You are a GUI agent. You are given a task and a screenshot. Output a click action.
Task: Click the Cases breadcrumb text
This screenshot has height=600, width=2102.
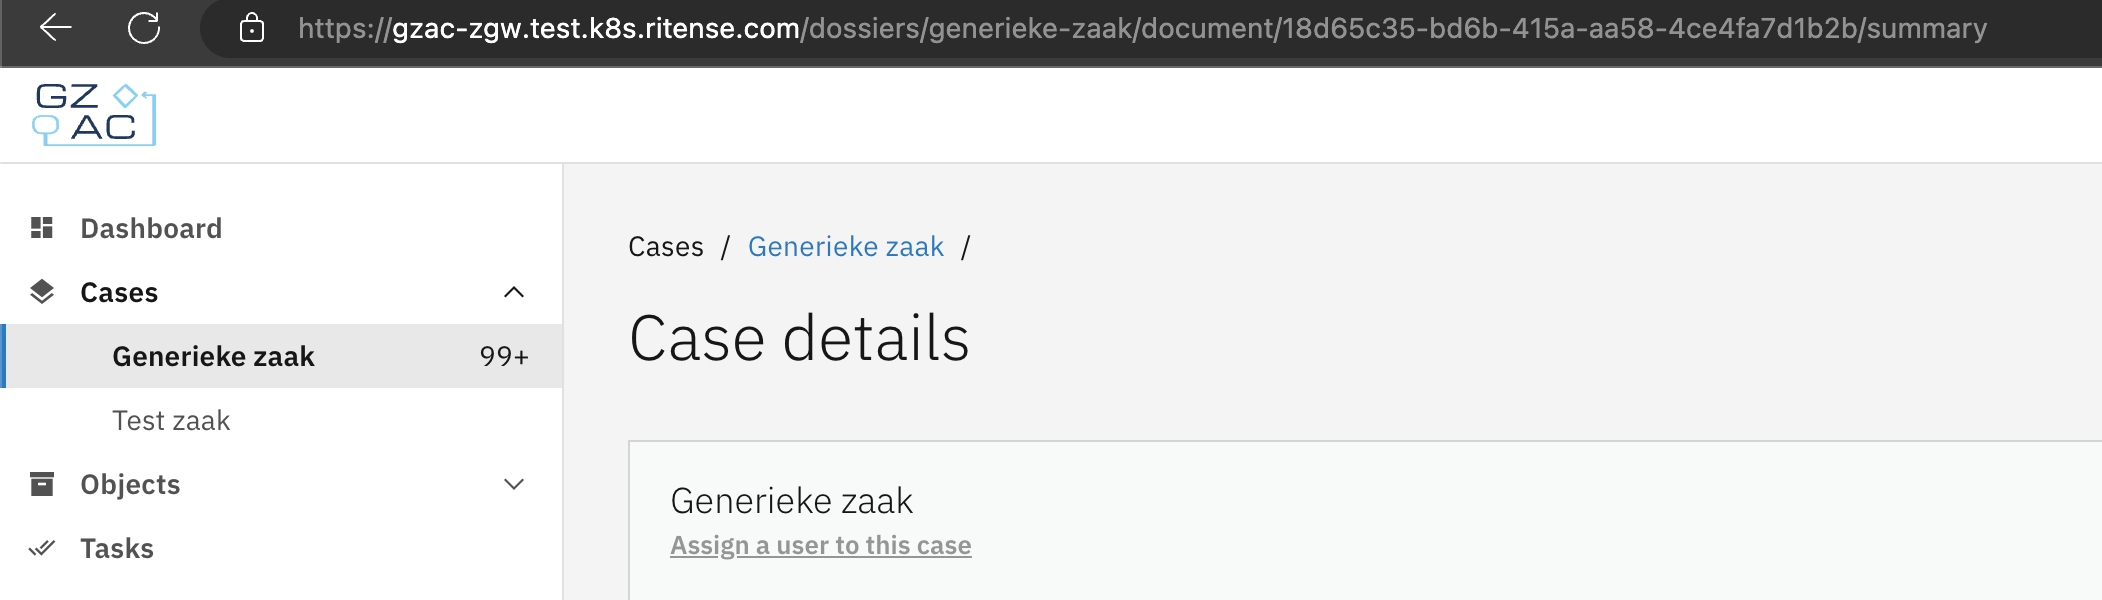pyautogui.click(x=666, y=246)
